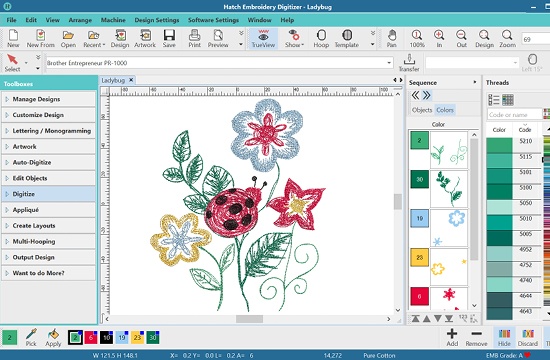Select the Pan hand tool
The image size is (550, 360).
pyautogui.click(x=391, y=38)
